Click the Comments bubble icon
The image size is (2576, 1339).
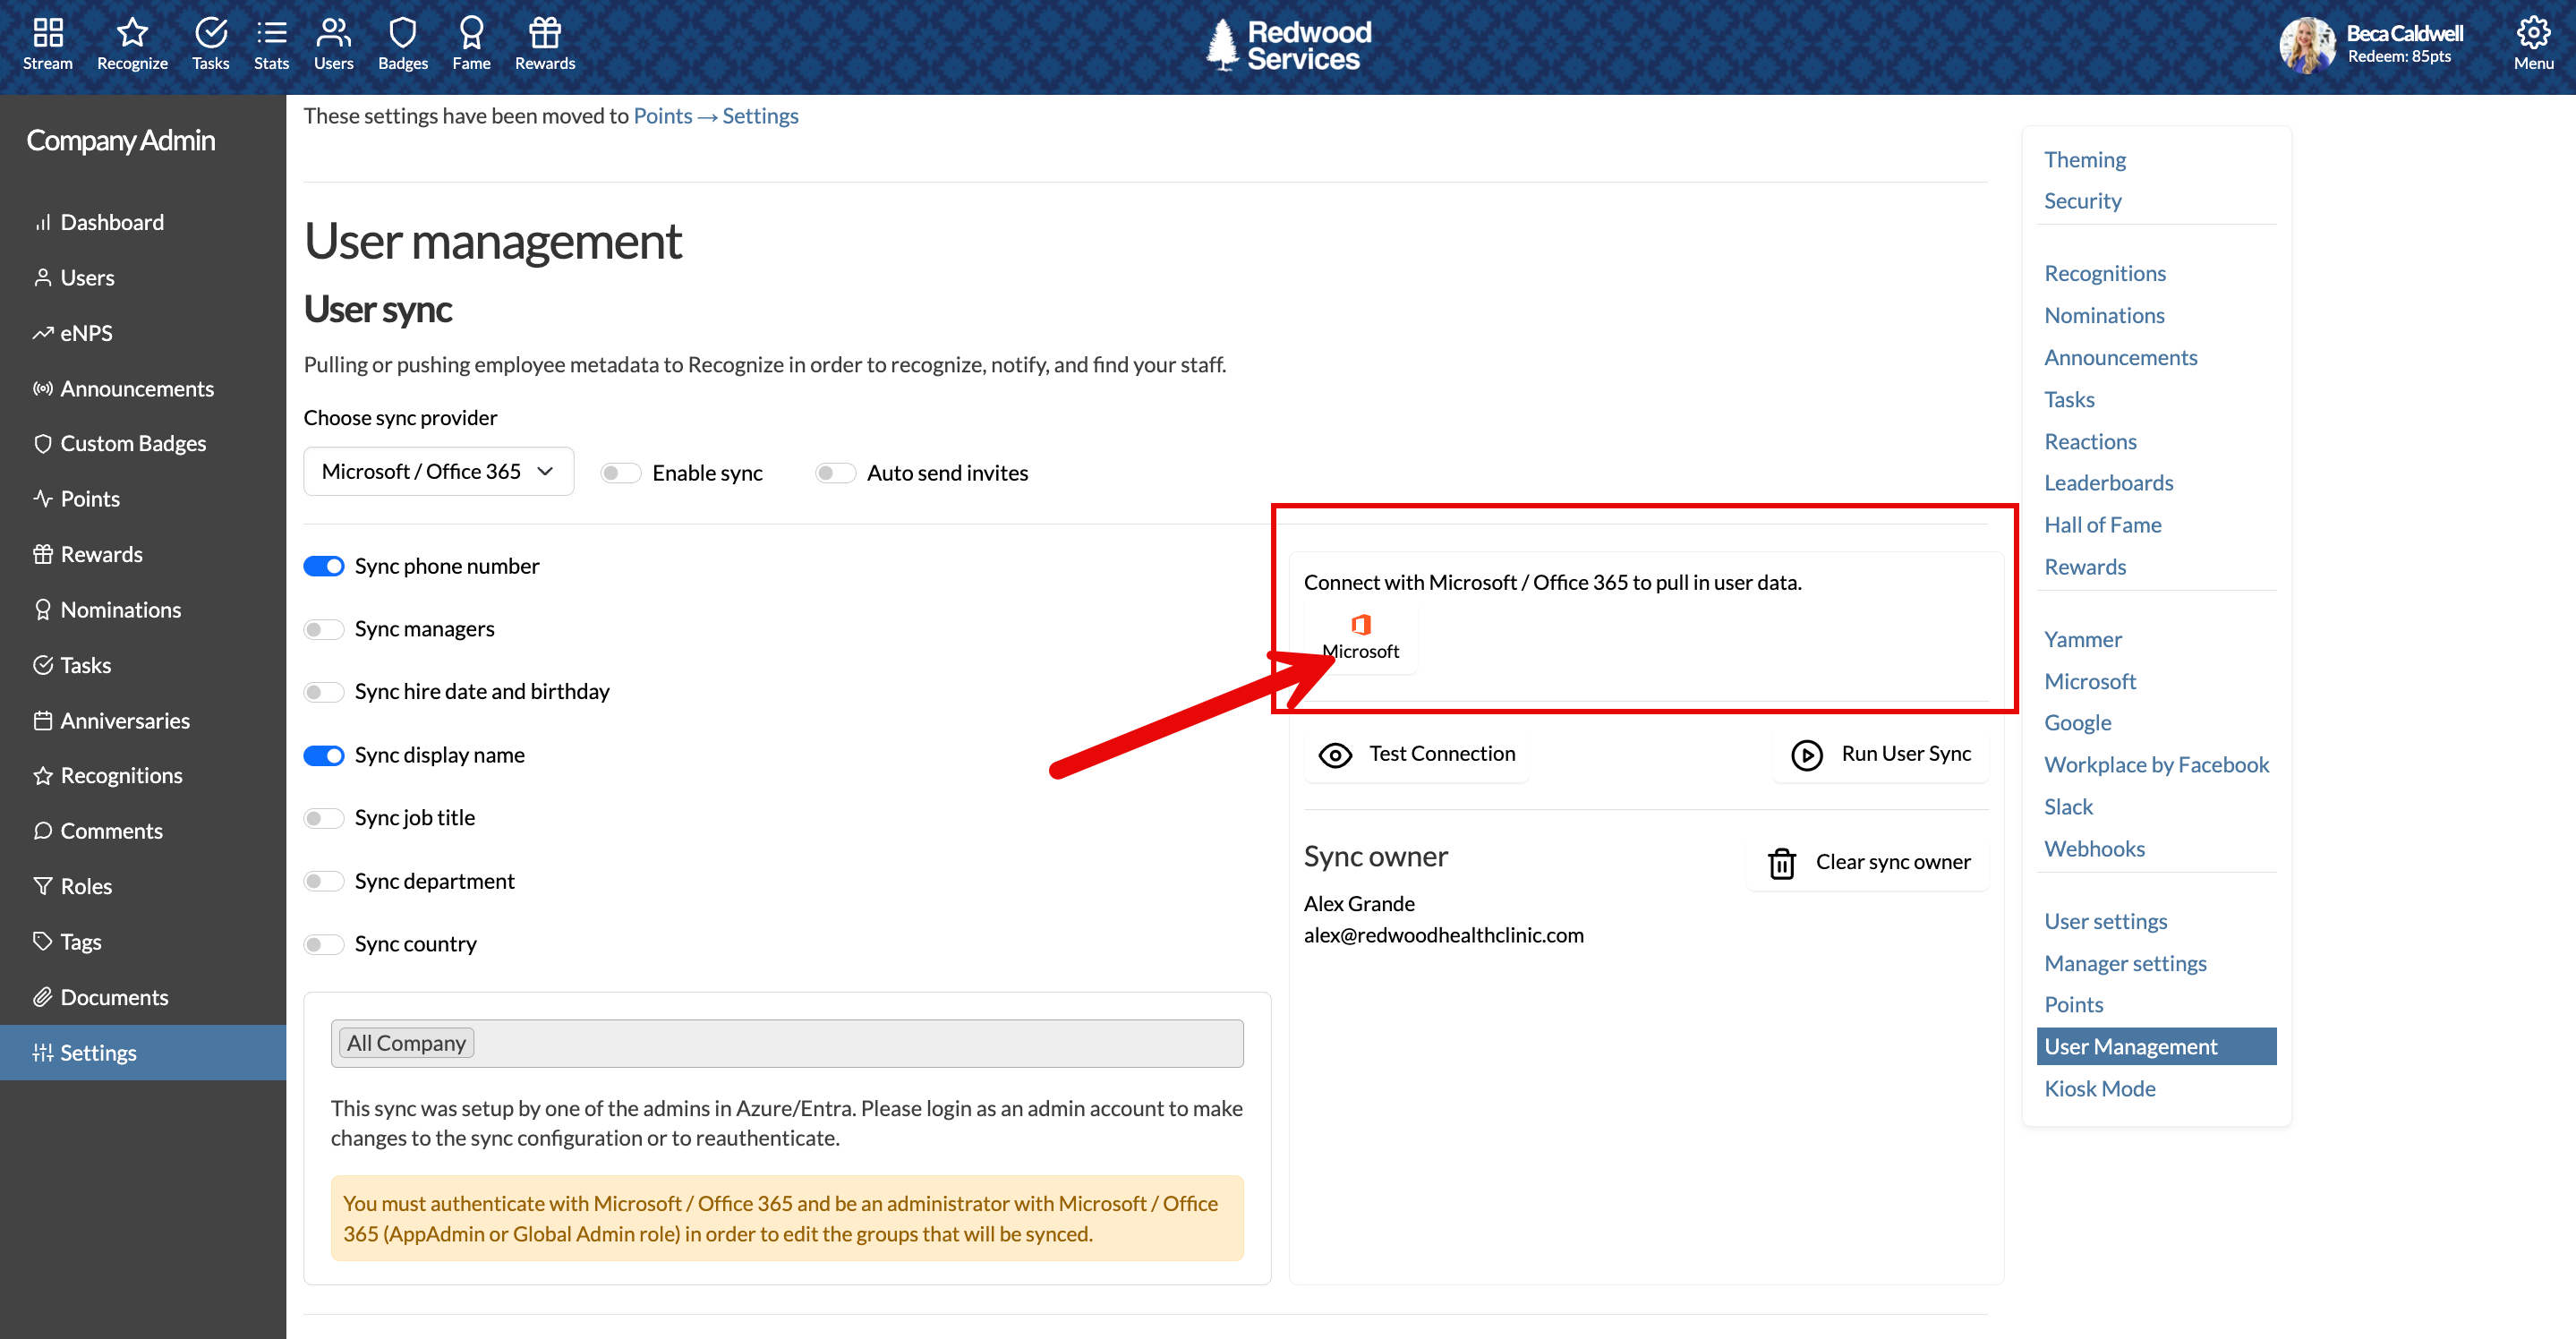(x=43, y=831)
